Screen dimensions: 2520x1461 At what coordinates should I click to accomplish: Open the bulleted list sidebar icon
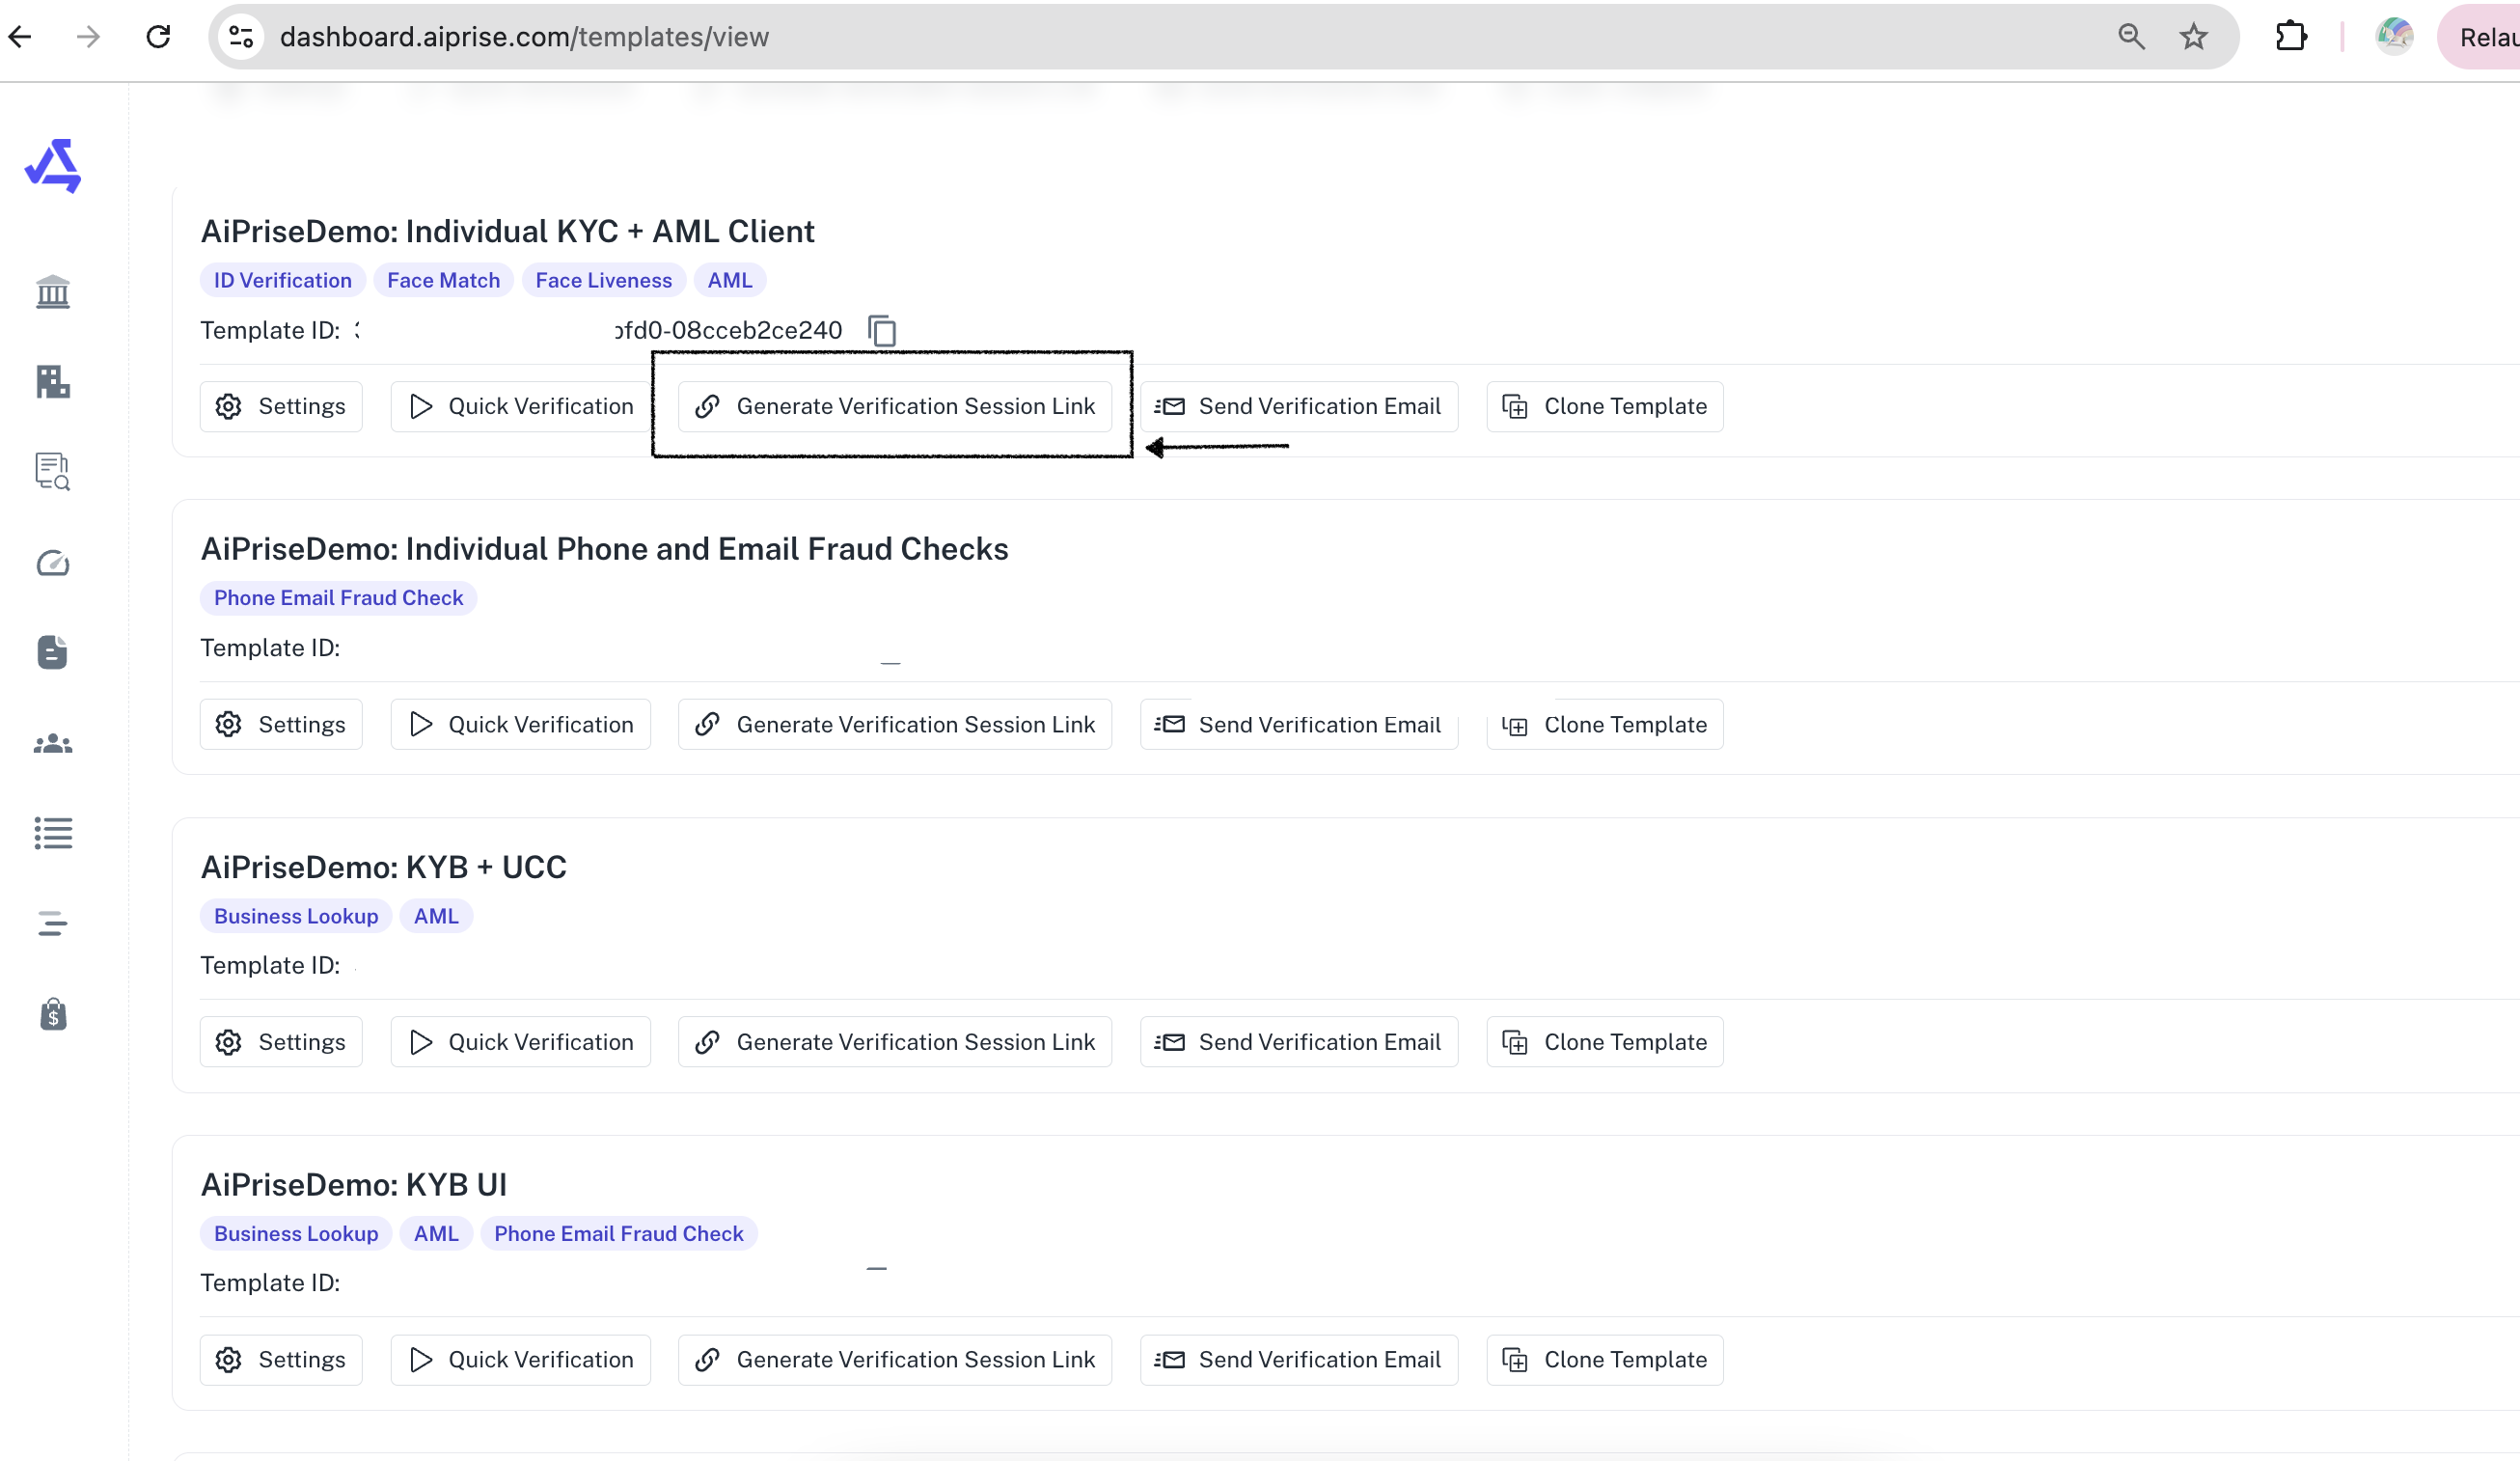click(53, 833)
